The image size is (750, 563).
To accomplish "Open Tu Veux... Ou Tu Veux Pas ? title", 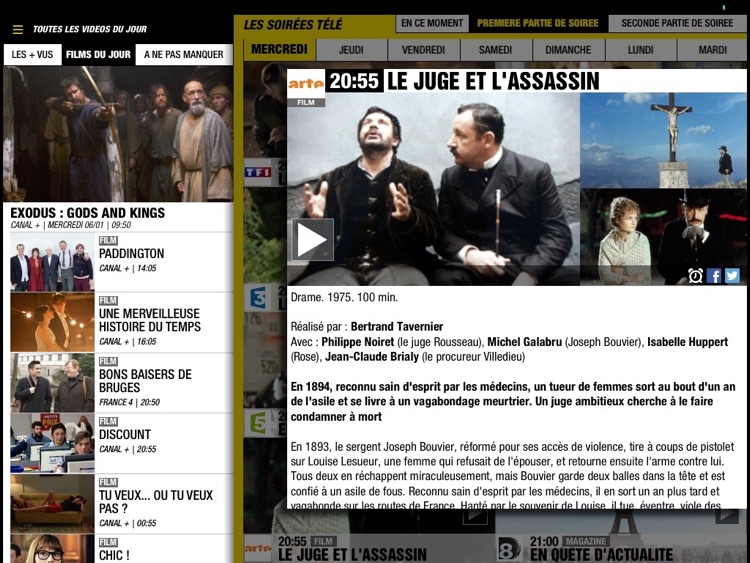I will 156,501.
